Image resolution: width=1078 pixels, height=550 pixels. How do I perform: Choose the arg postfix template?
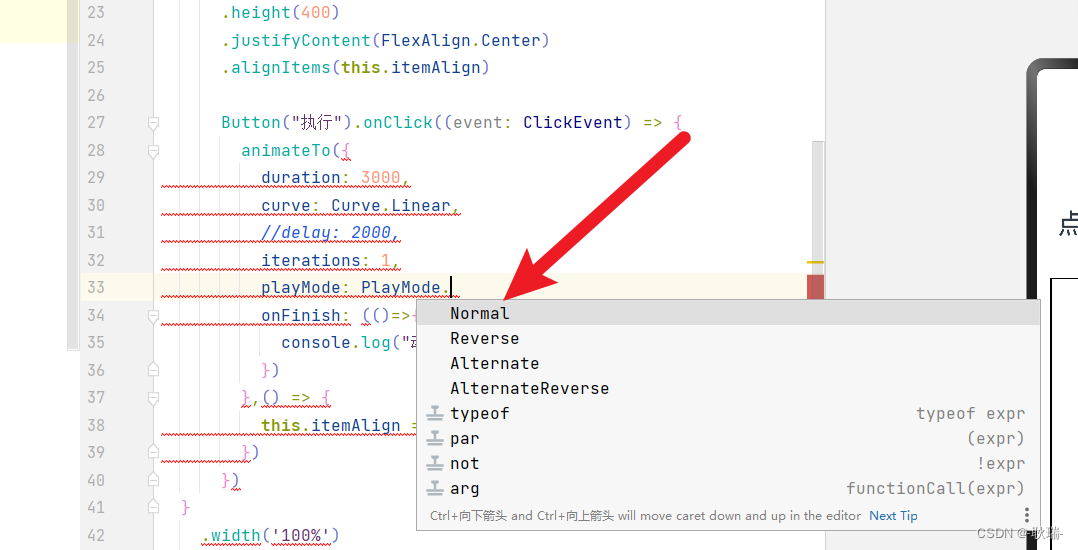point(729,489)
